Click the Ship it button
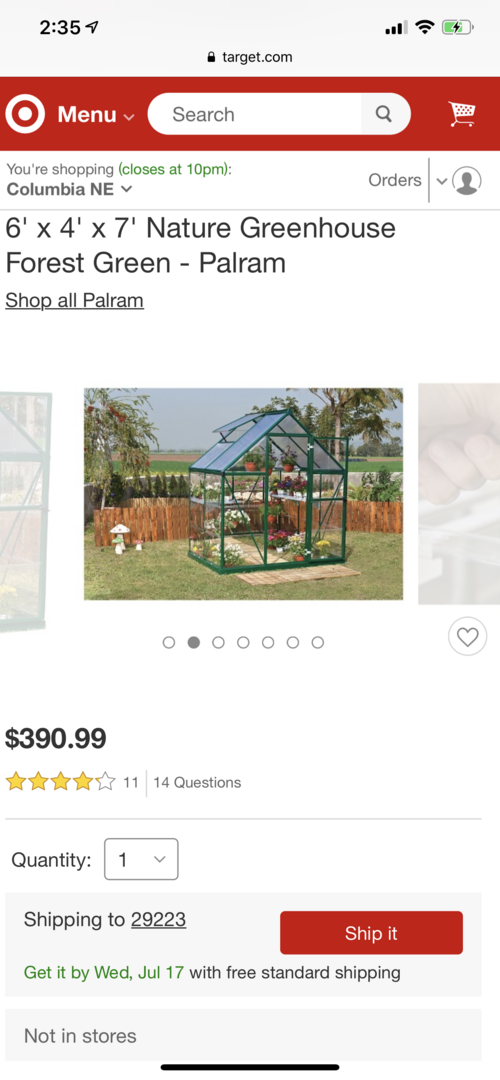Viewport: 500px width, 1080px height. (371, 933)
